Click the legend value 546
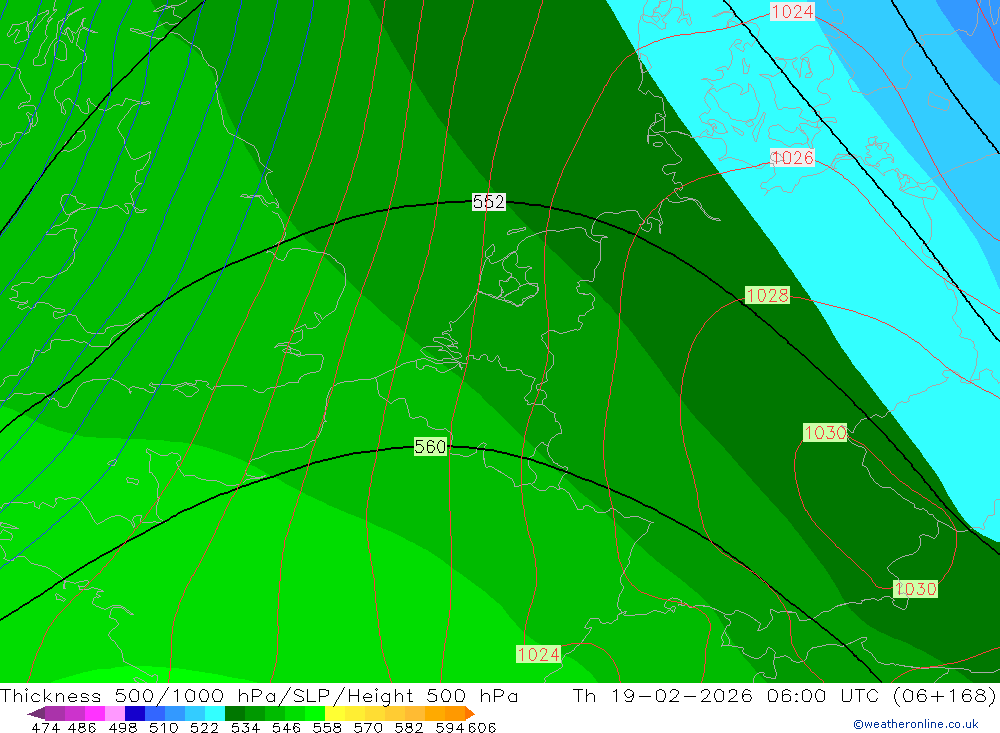Screen dimensions: 1000x733 [286, 728]
